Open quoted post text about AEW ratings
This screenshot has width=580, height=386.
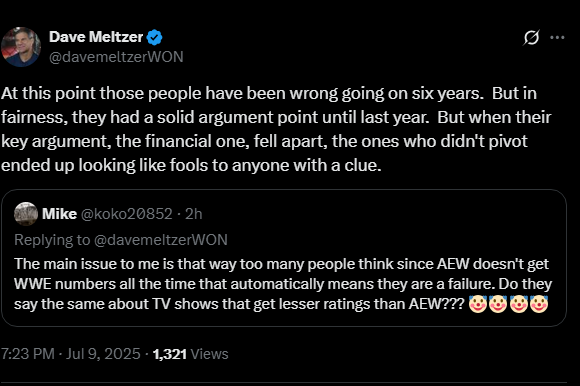tap(283, 284)
